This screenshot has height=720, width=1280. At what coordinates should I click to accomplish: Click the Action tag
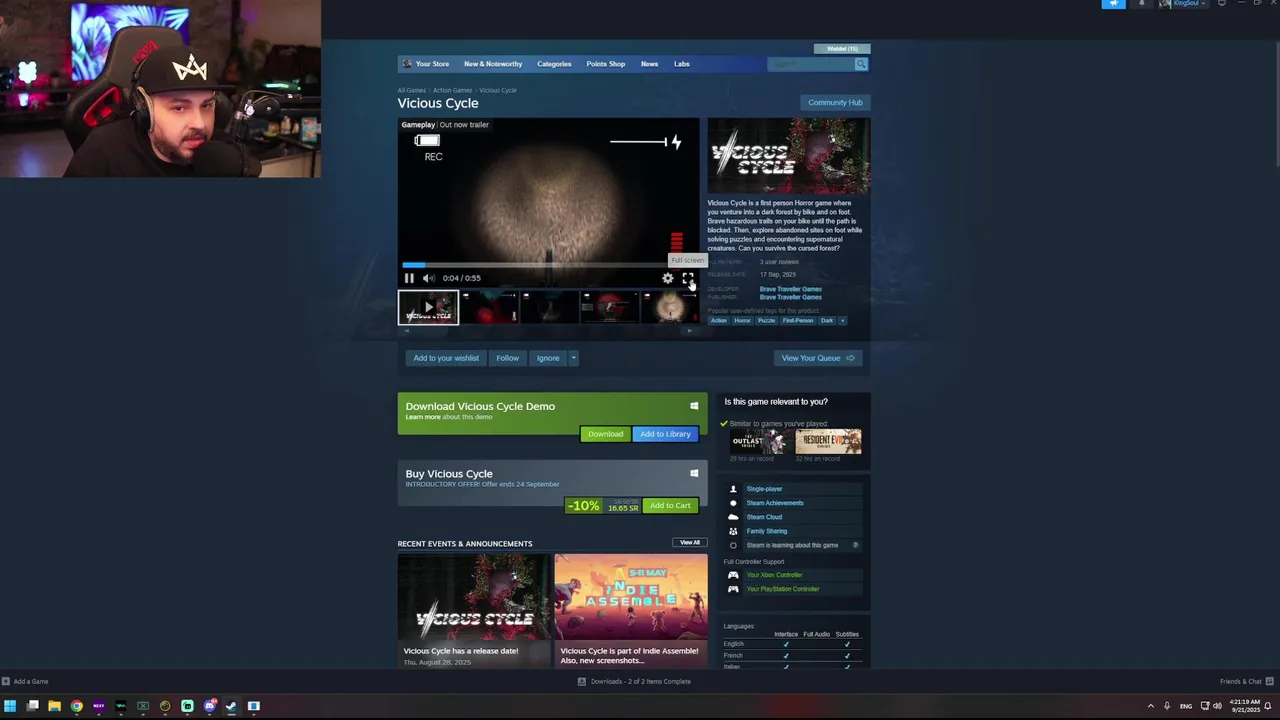click(x=719, y=321)
